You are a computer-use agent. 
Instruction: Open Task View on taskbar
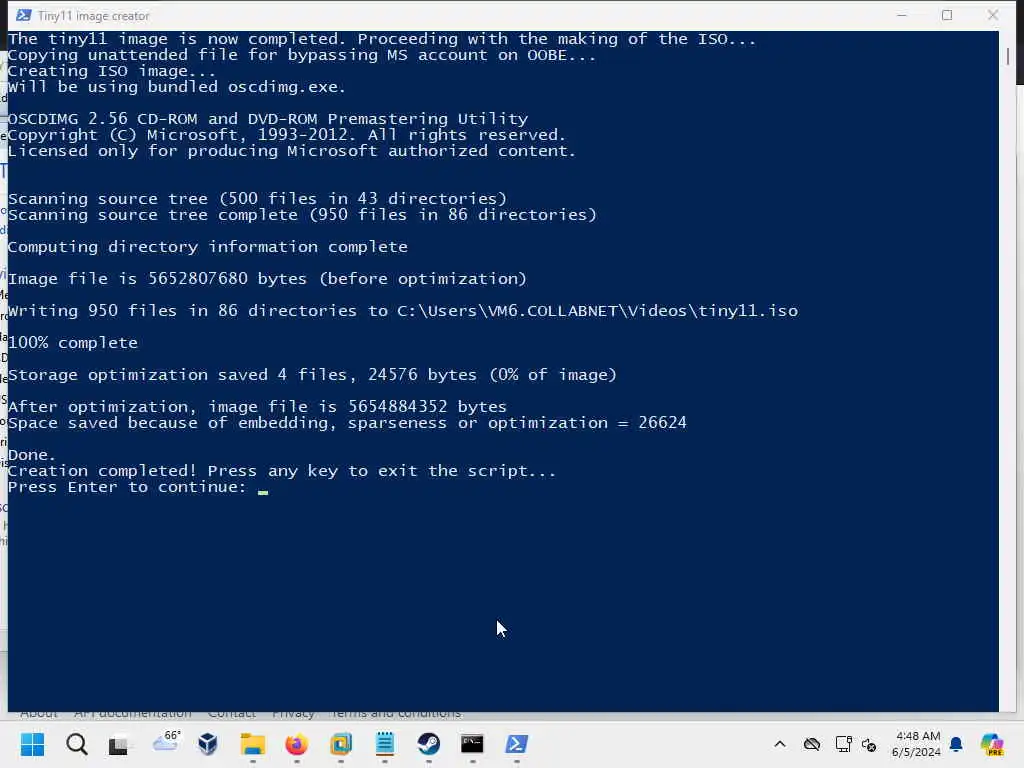click(x=119, y=744)
